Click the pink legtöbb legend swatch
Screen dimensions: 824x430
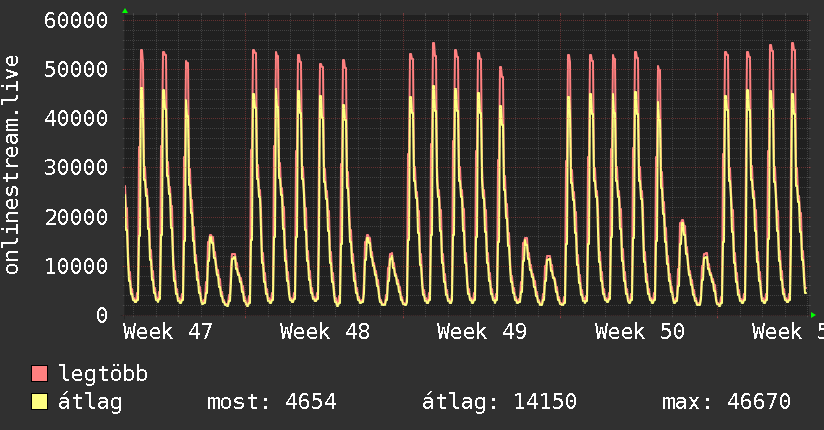click(x=39, y=373)
